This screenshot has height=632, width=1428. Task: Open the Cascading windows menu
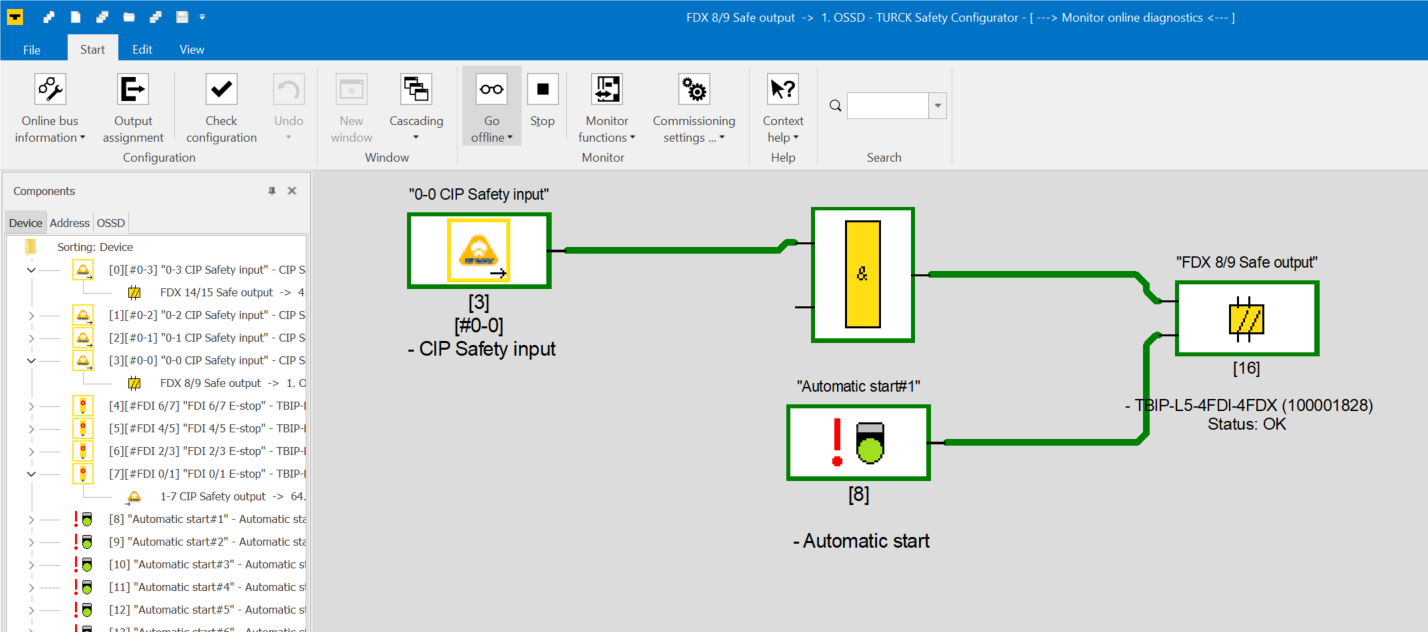click(x=416, y=108)
